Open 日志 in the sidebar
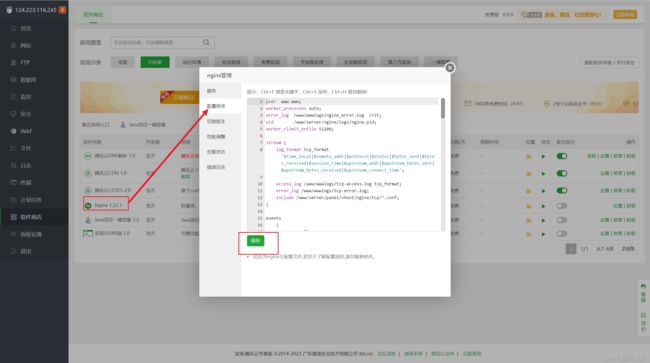Image resolution: width=650 pixels, height=363 pixels. (26, 165)
